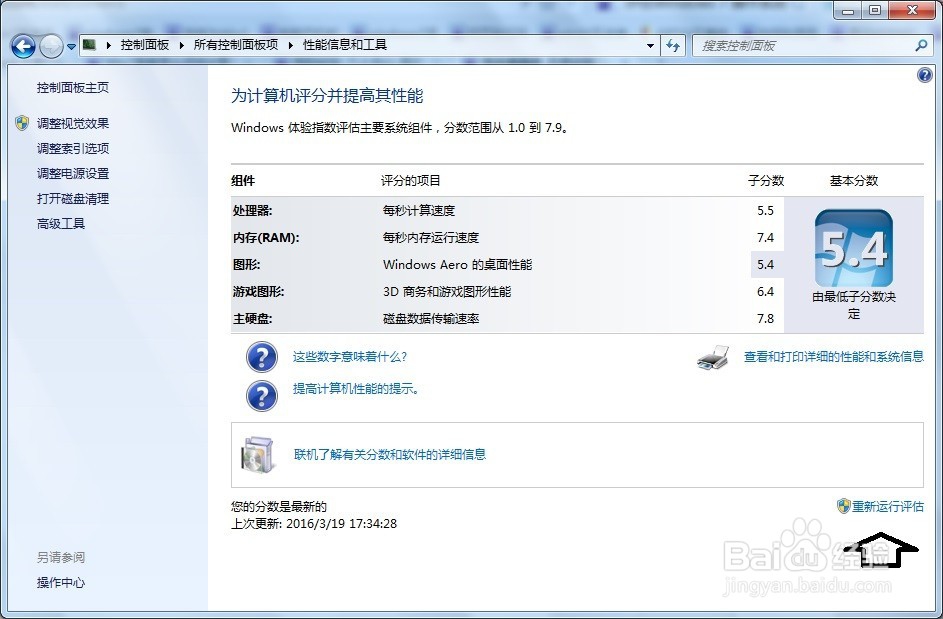Viewport: 943px width, 619px height.
Task: Click the question mark icon beside 这些数字意味着什么
Action: pyautogui.click(x=261, y=357)
